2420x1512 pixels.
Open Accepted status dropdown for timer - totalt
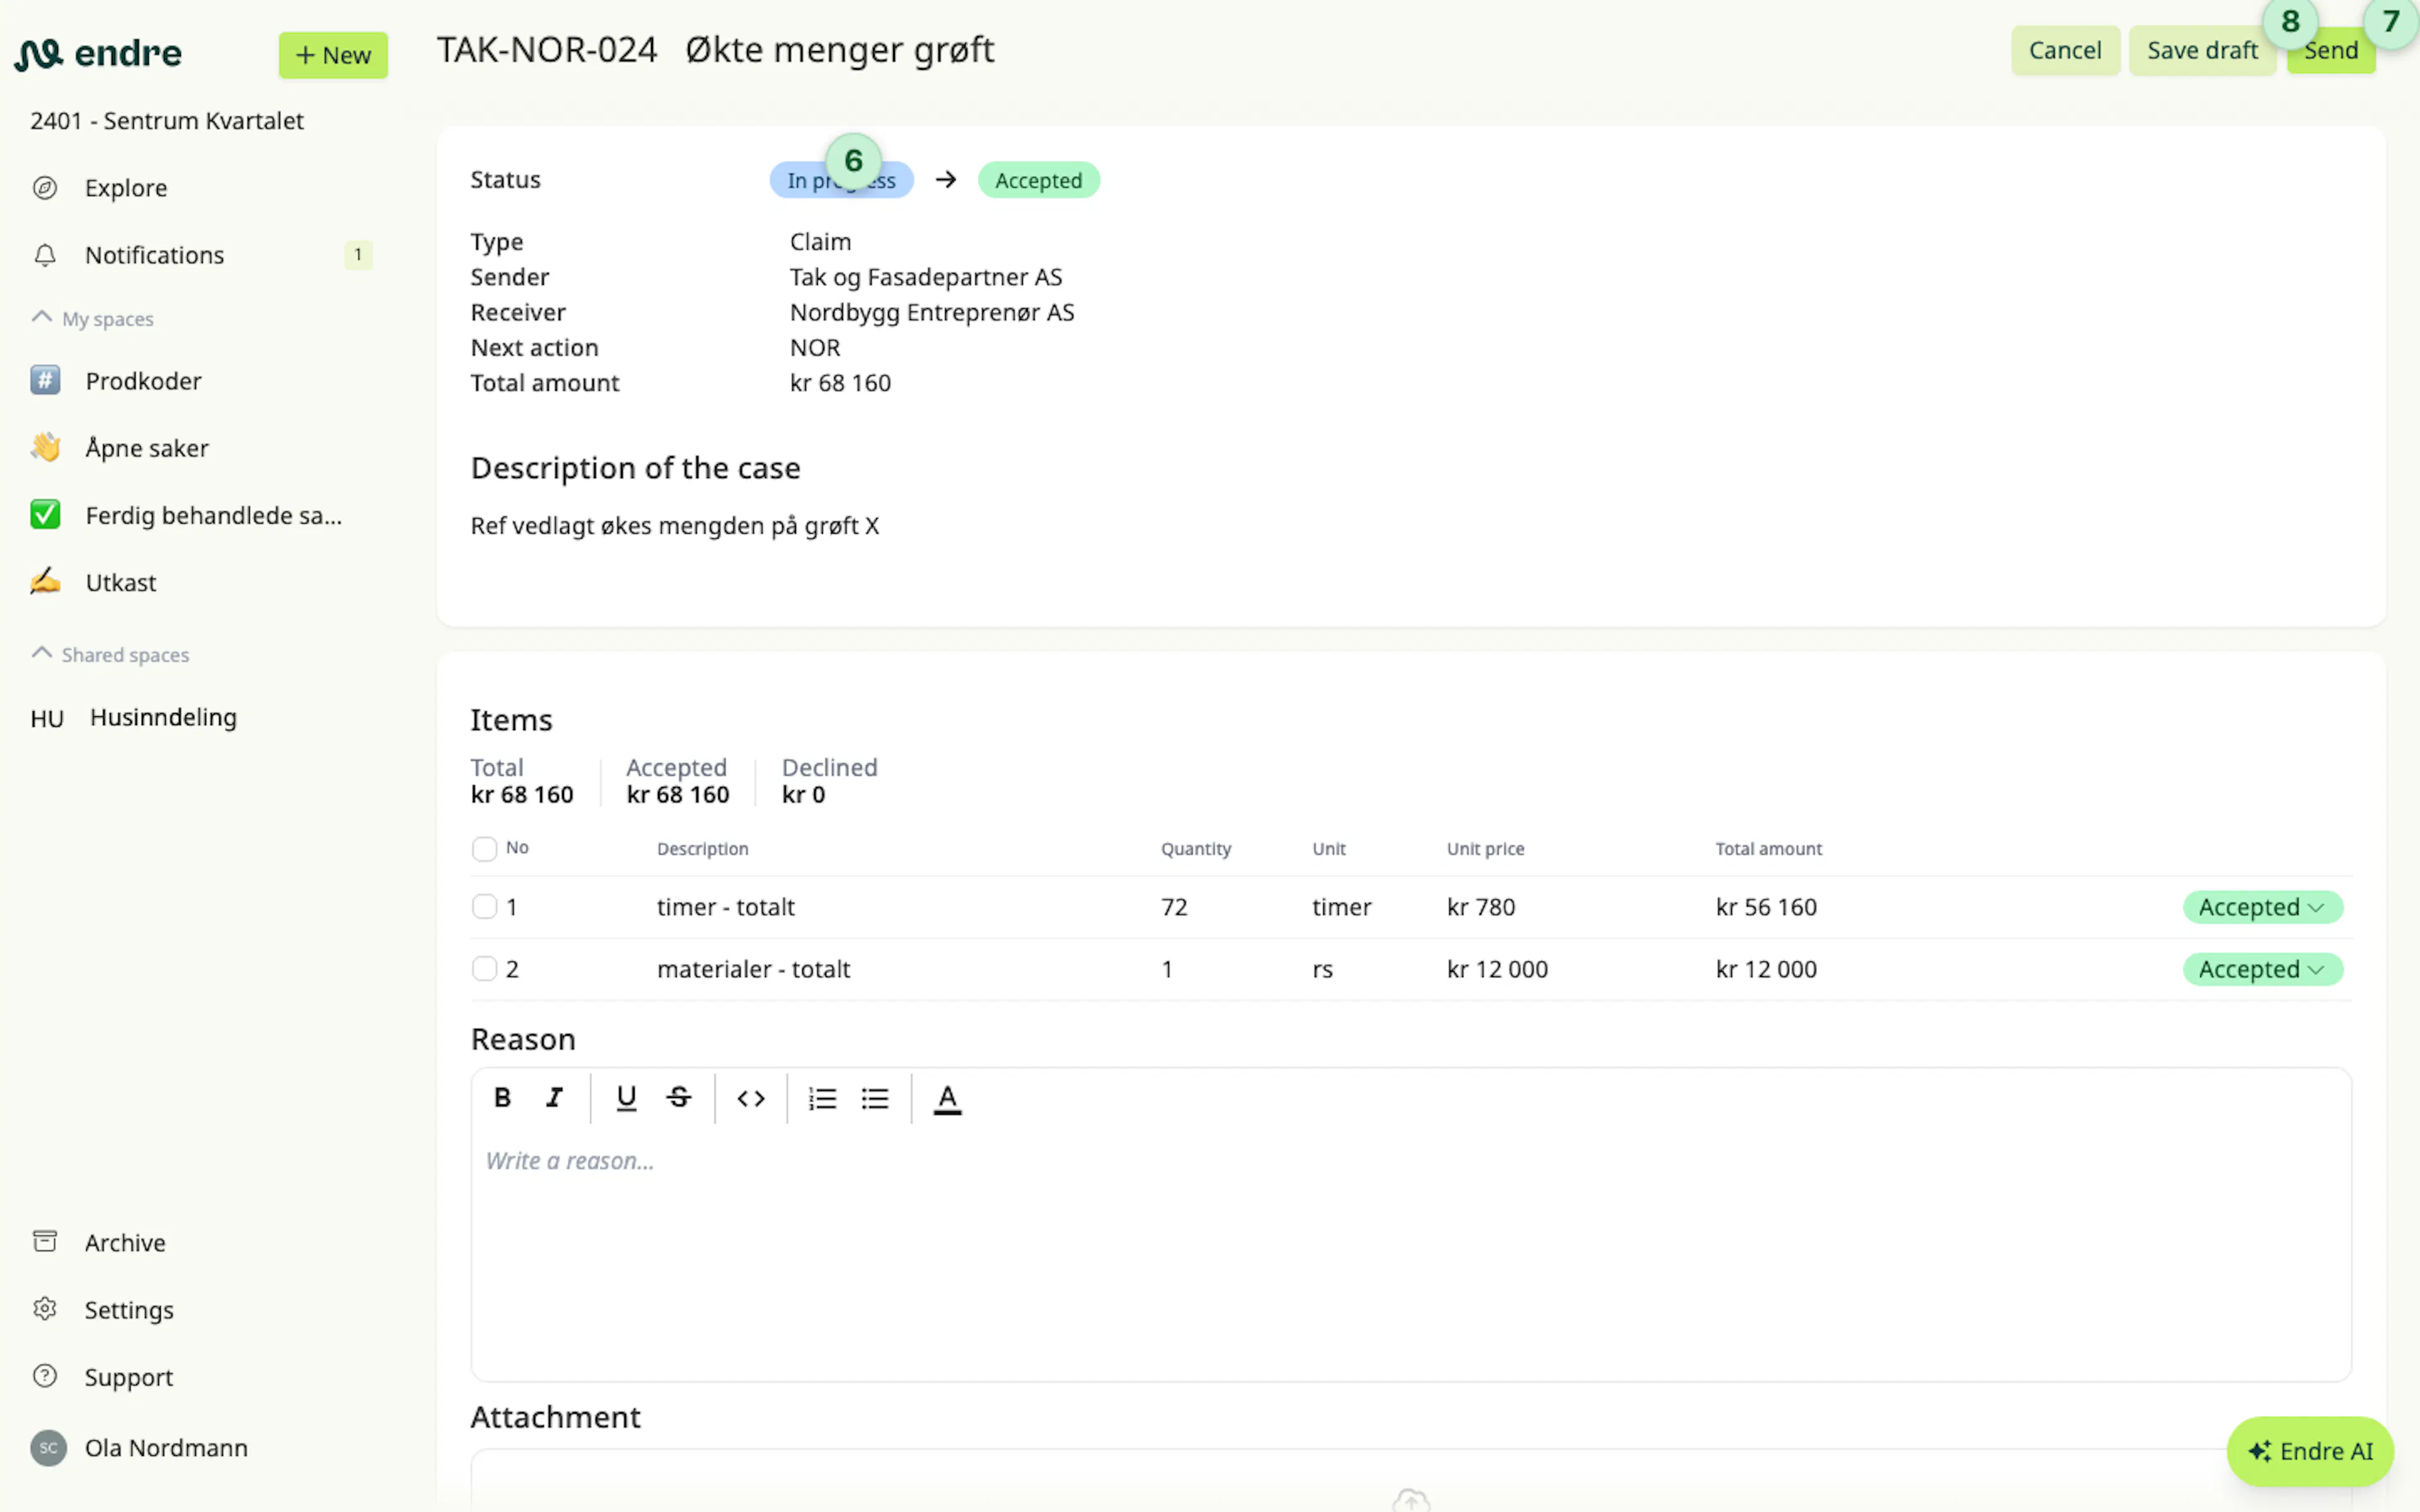tap(2262, 907)
